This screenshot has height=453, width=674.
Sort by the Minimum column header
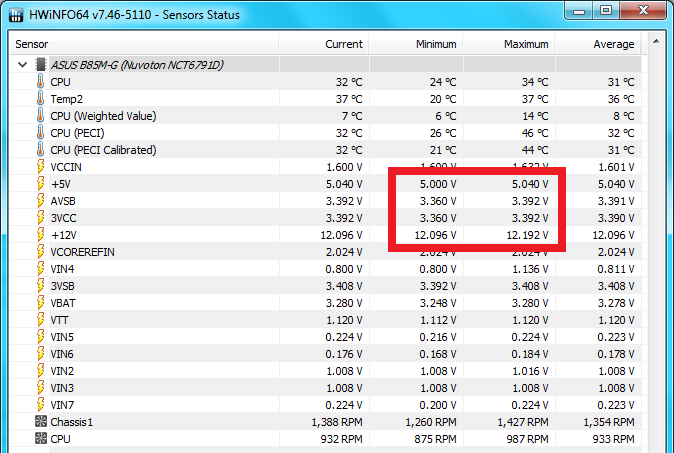(x=416, y=44)
